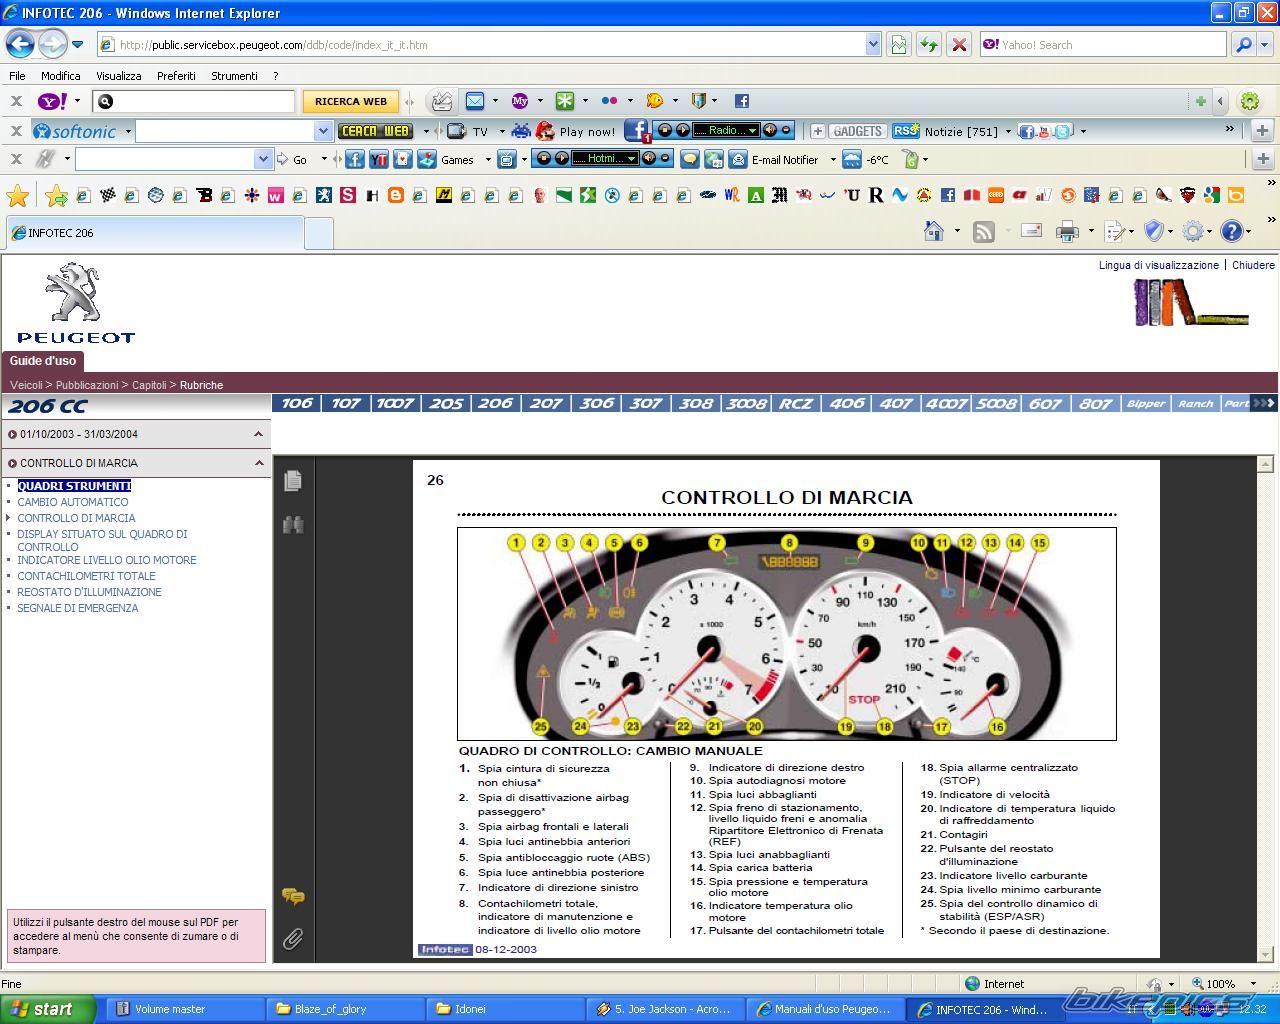Select the 307 model tab
1280x1024 pixels.
coord(645,404)
